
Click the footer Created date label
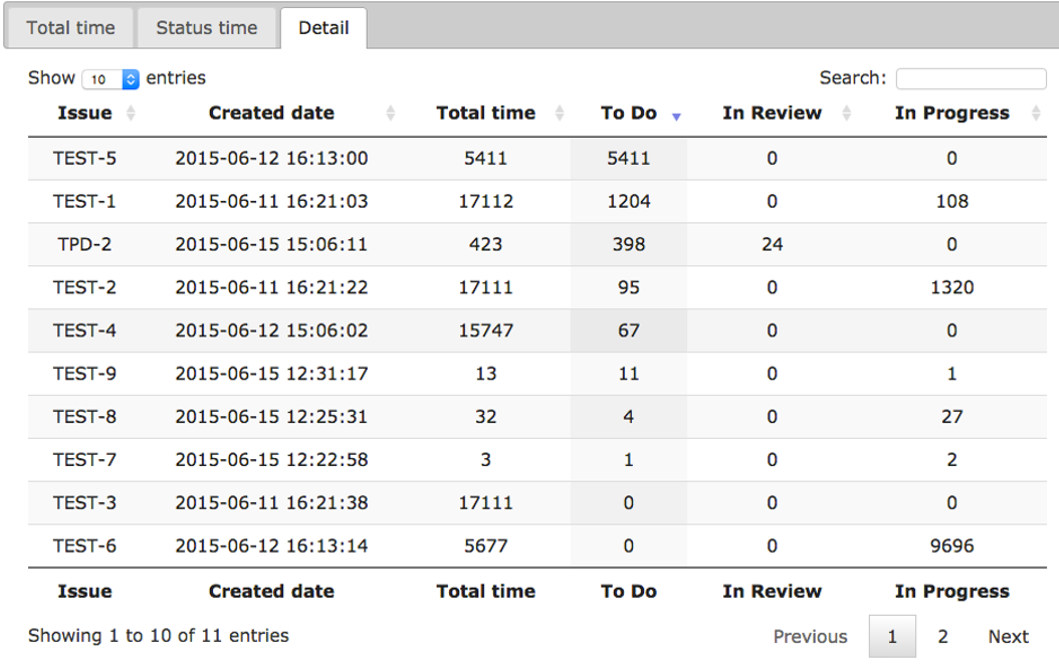point(272,591)
